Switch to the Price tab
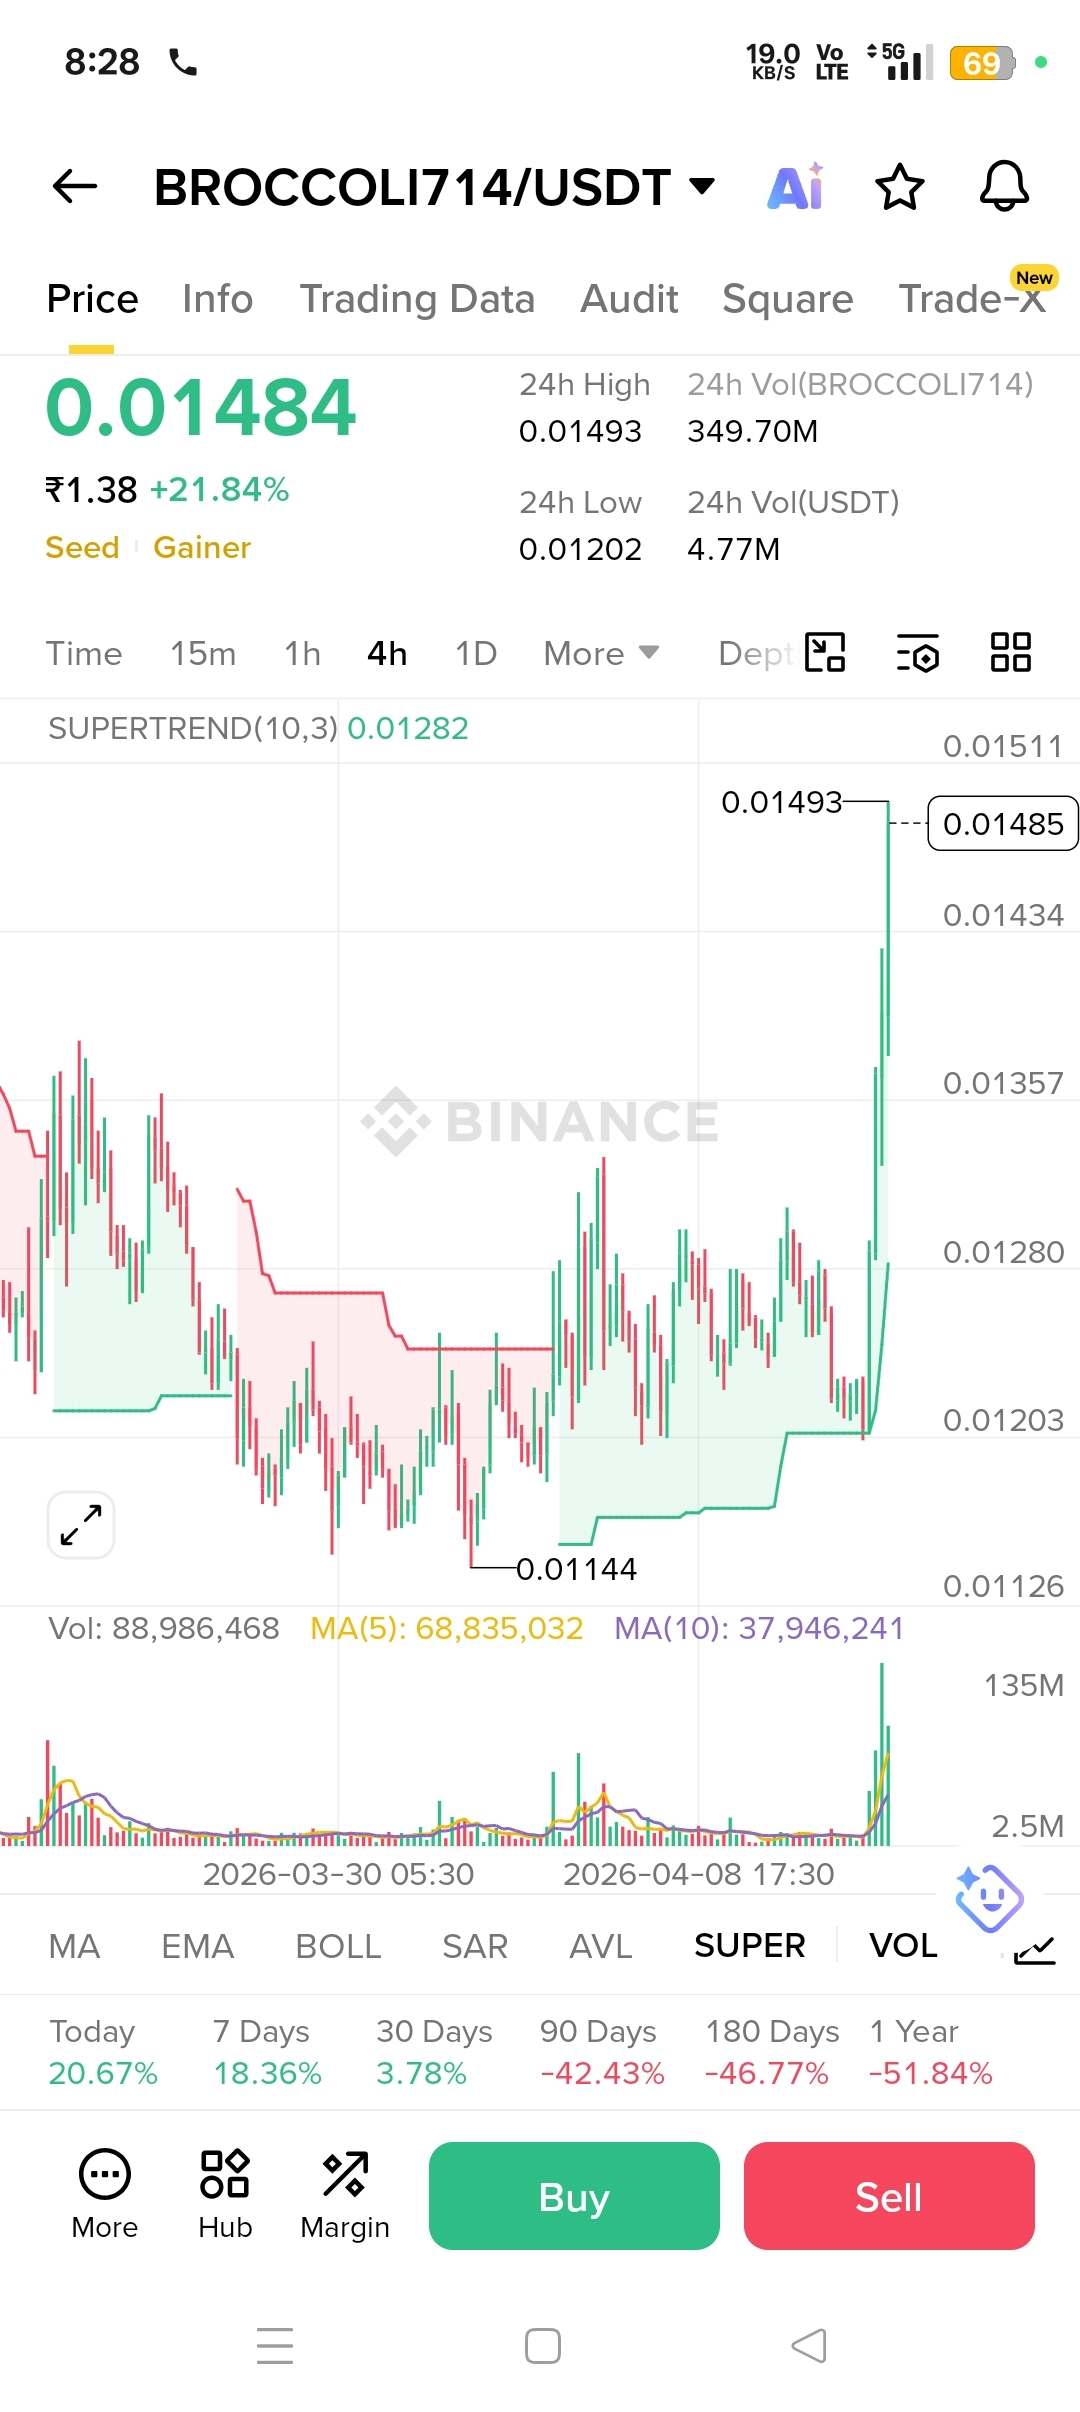Screen dimensions: 1080x2412 click(92, 299)
